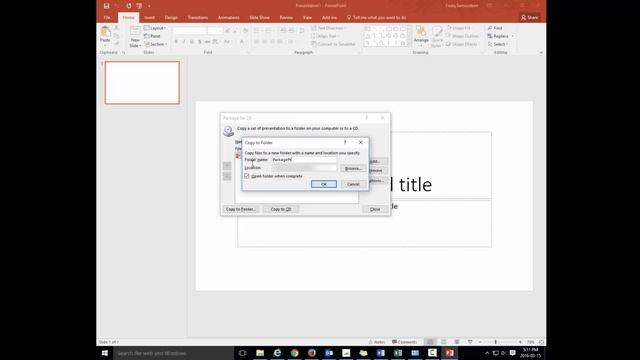This screenshot has width=640, height=360.
Task: Click Find in Editing group
Action: click(x=495, y=28)
